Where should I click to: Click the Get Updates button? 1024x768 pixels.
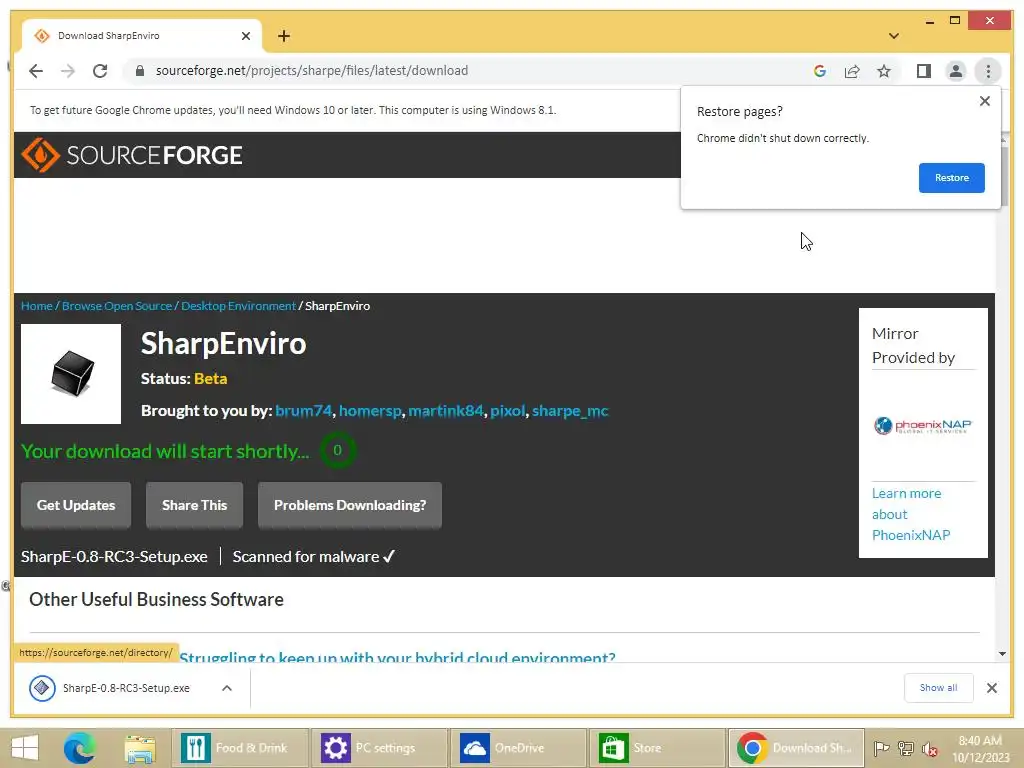pos(76,505)
